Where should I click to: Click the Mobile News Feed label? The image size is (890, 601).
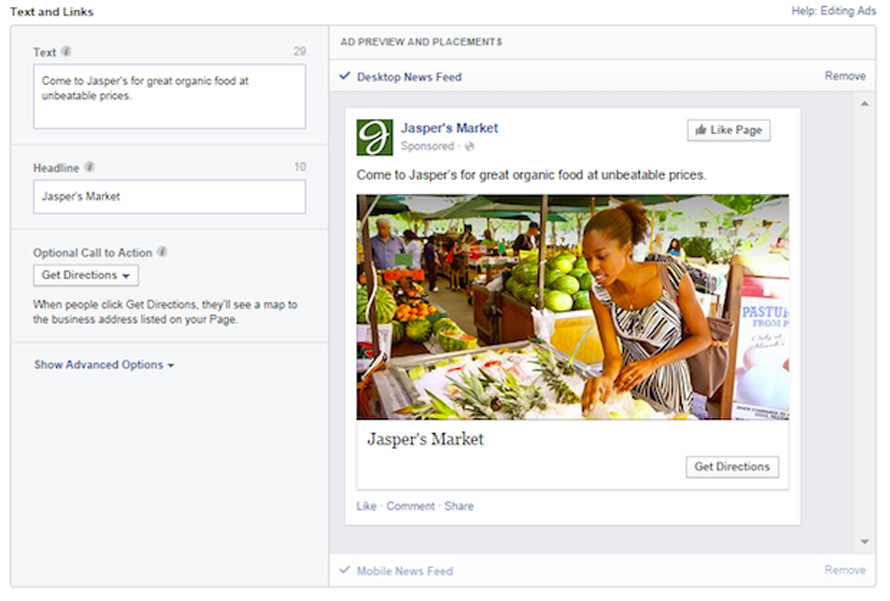pyautogui.click(x=405, y=571)
